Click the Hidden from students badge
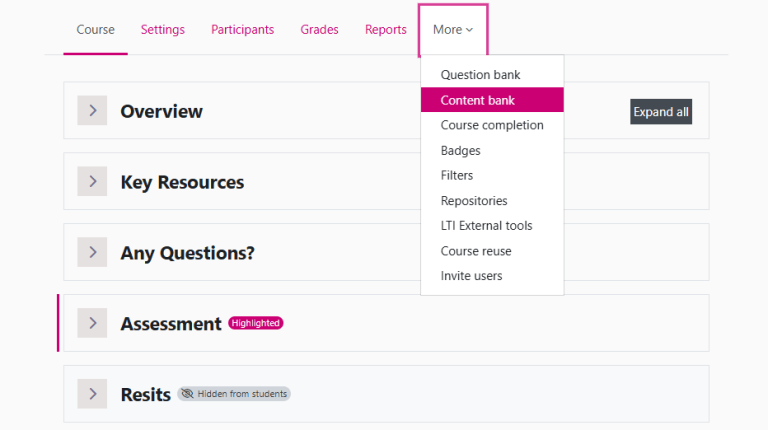This screenshot has height=430, width=768. tap(234, 394)
